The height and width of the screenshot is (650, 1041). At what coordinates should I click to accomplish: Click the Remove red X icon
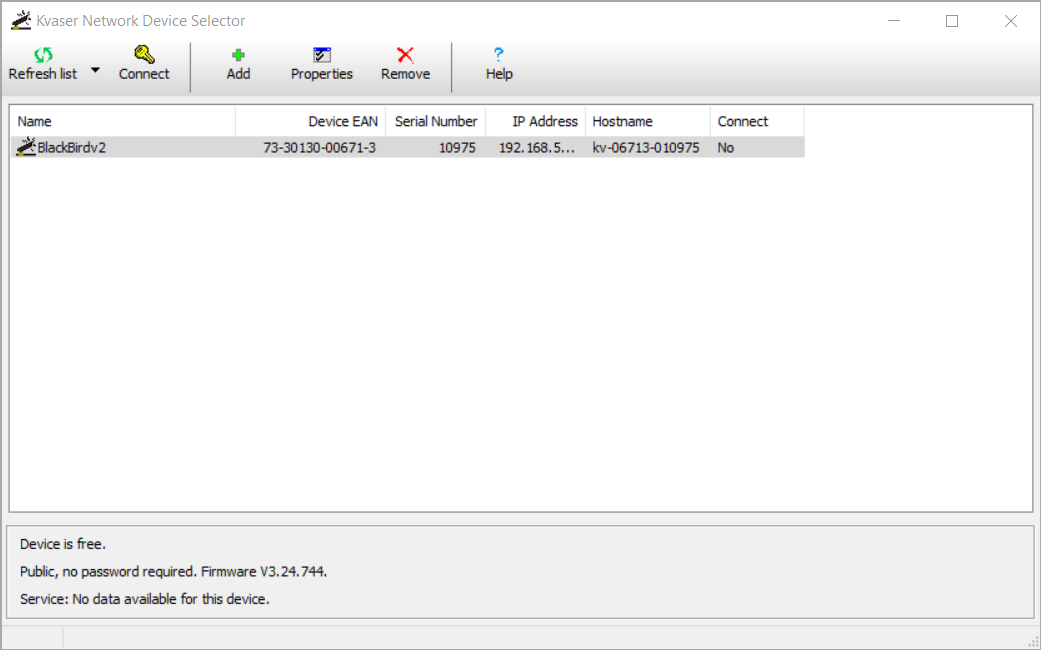(405, 54)
